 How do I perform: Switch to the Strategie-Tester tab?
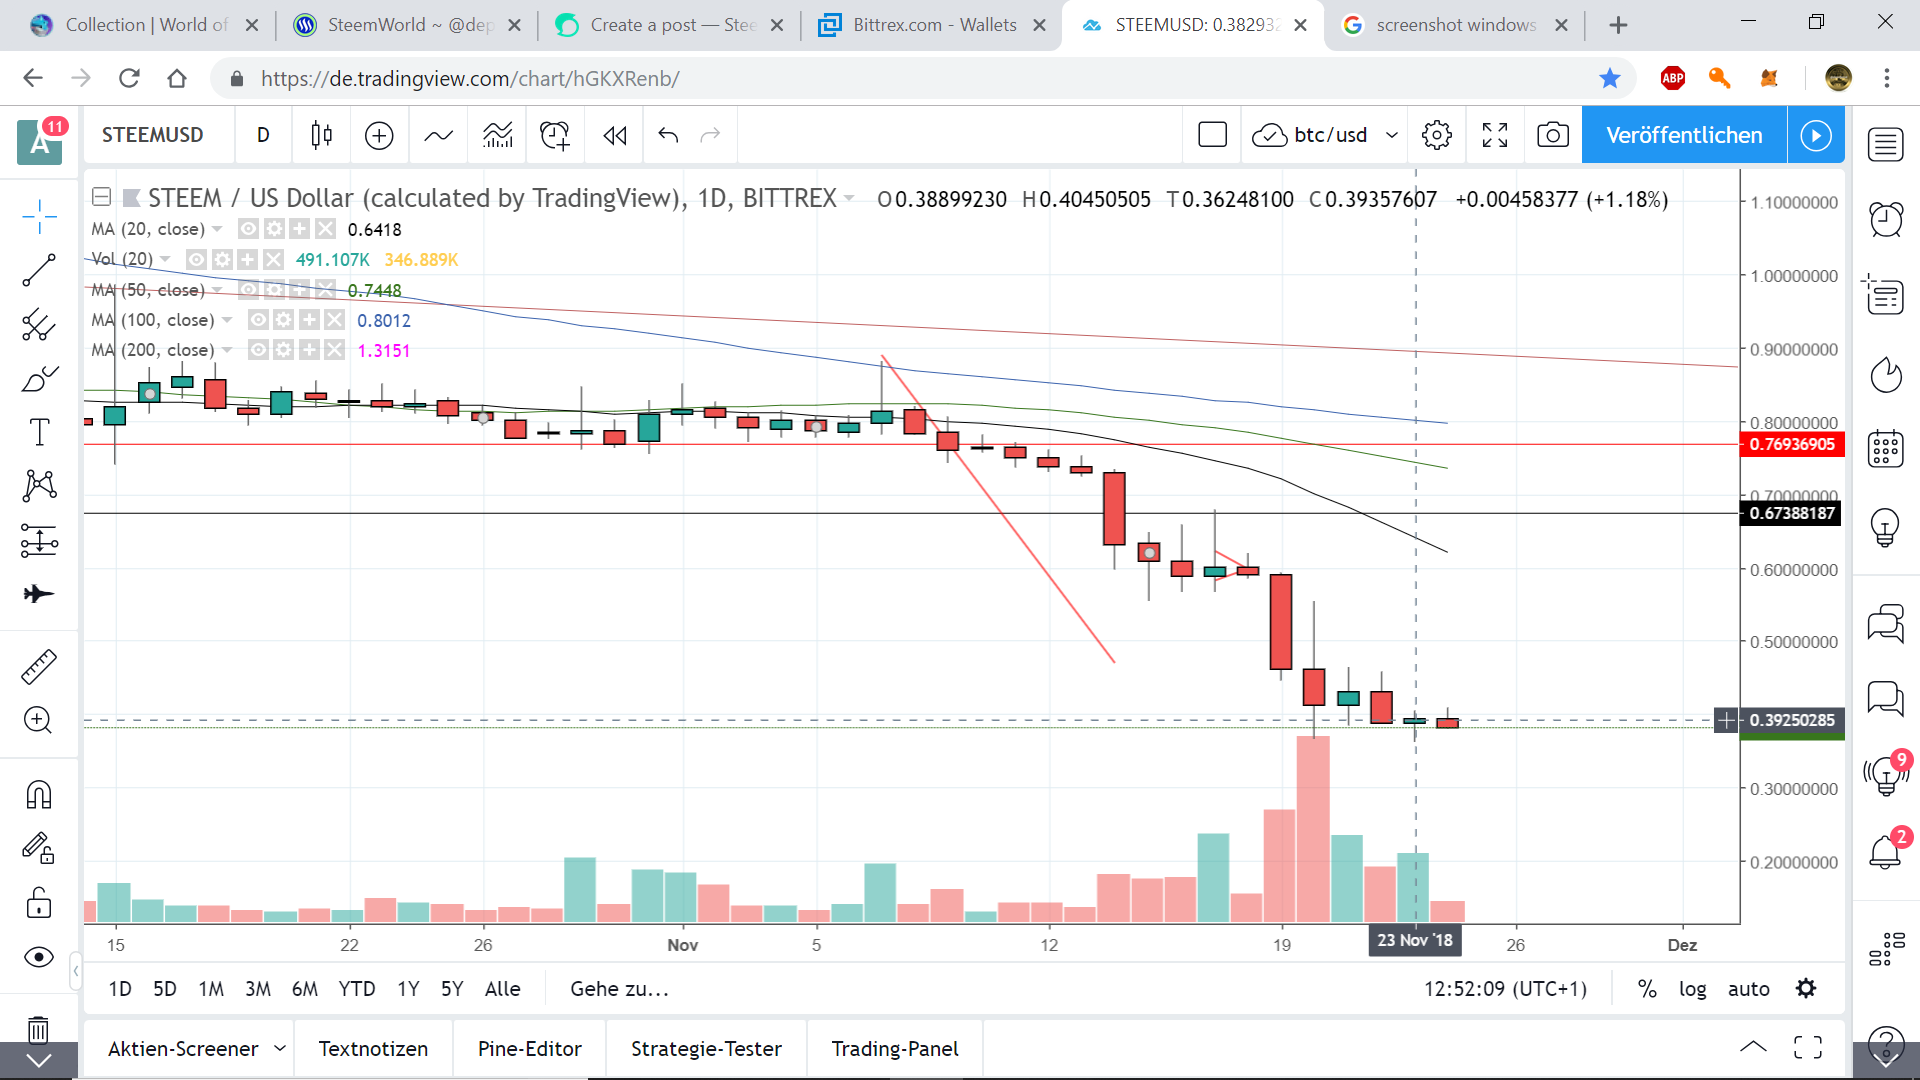tap(706, 1048)
